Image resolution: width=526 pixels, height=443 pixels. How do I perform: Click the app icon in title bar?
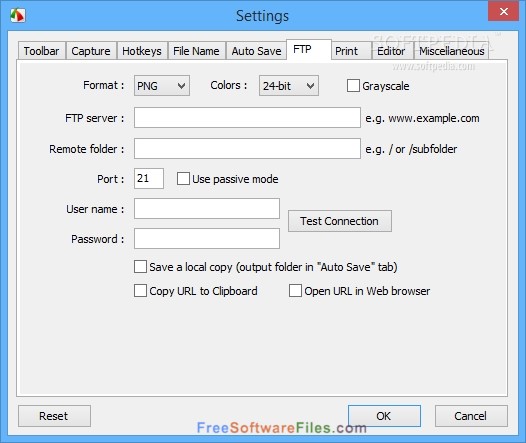17,15
